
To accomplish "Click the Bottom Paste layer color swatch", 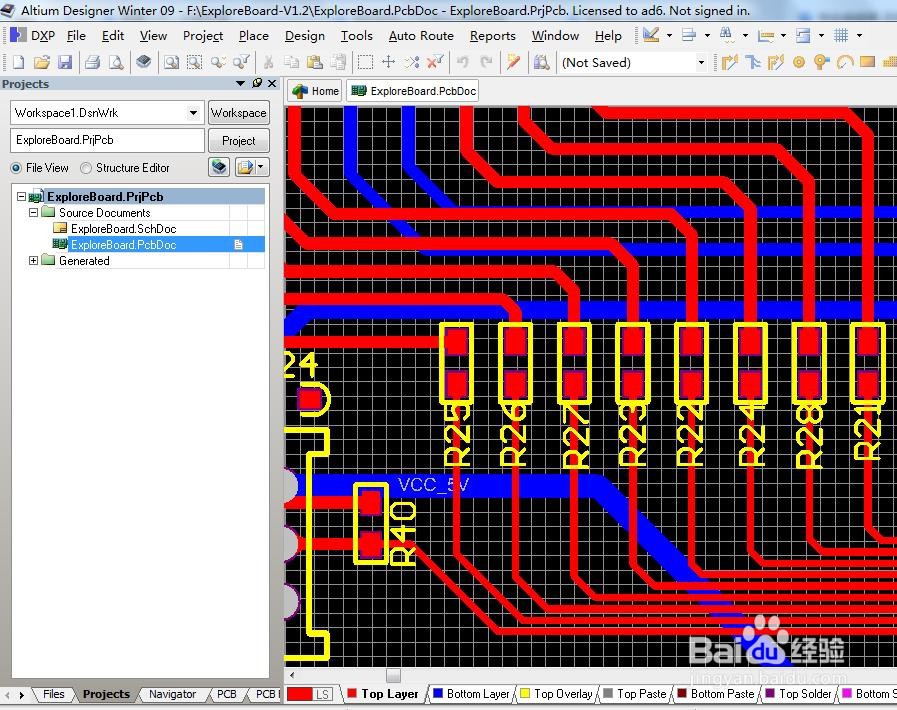I will [682, 693].
